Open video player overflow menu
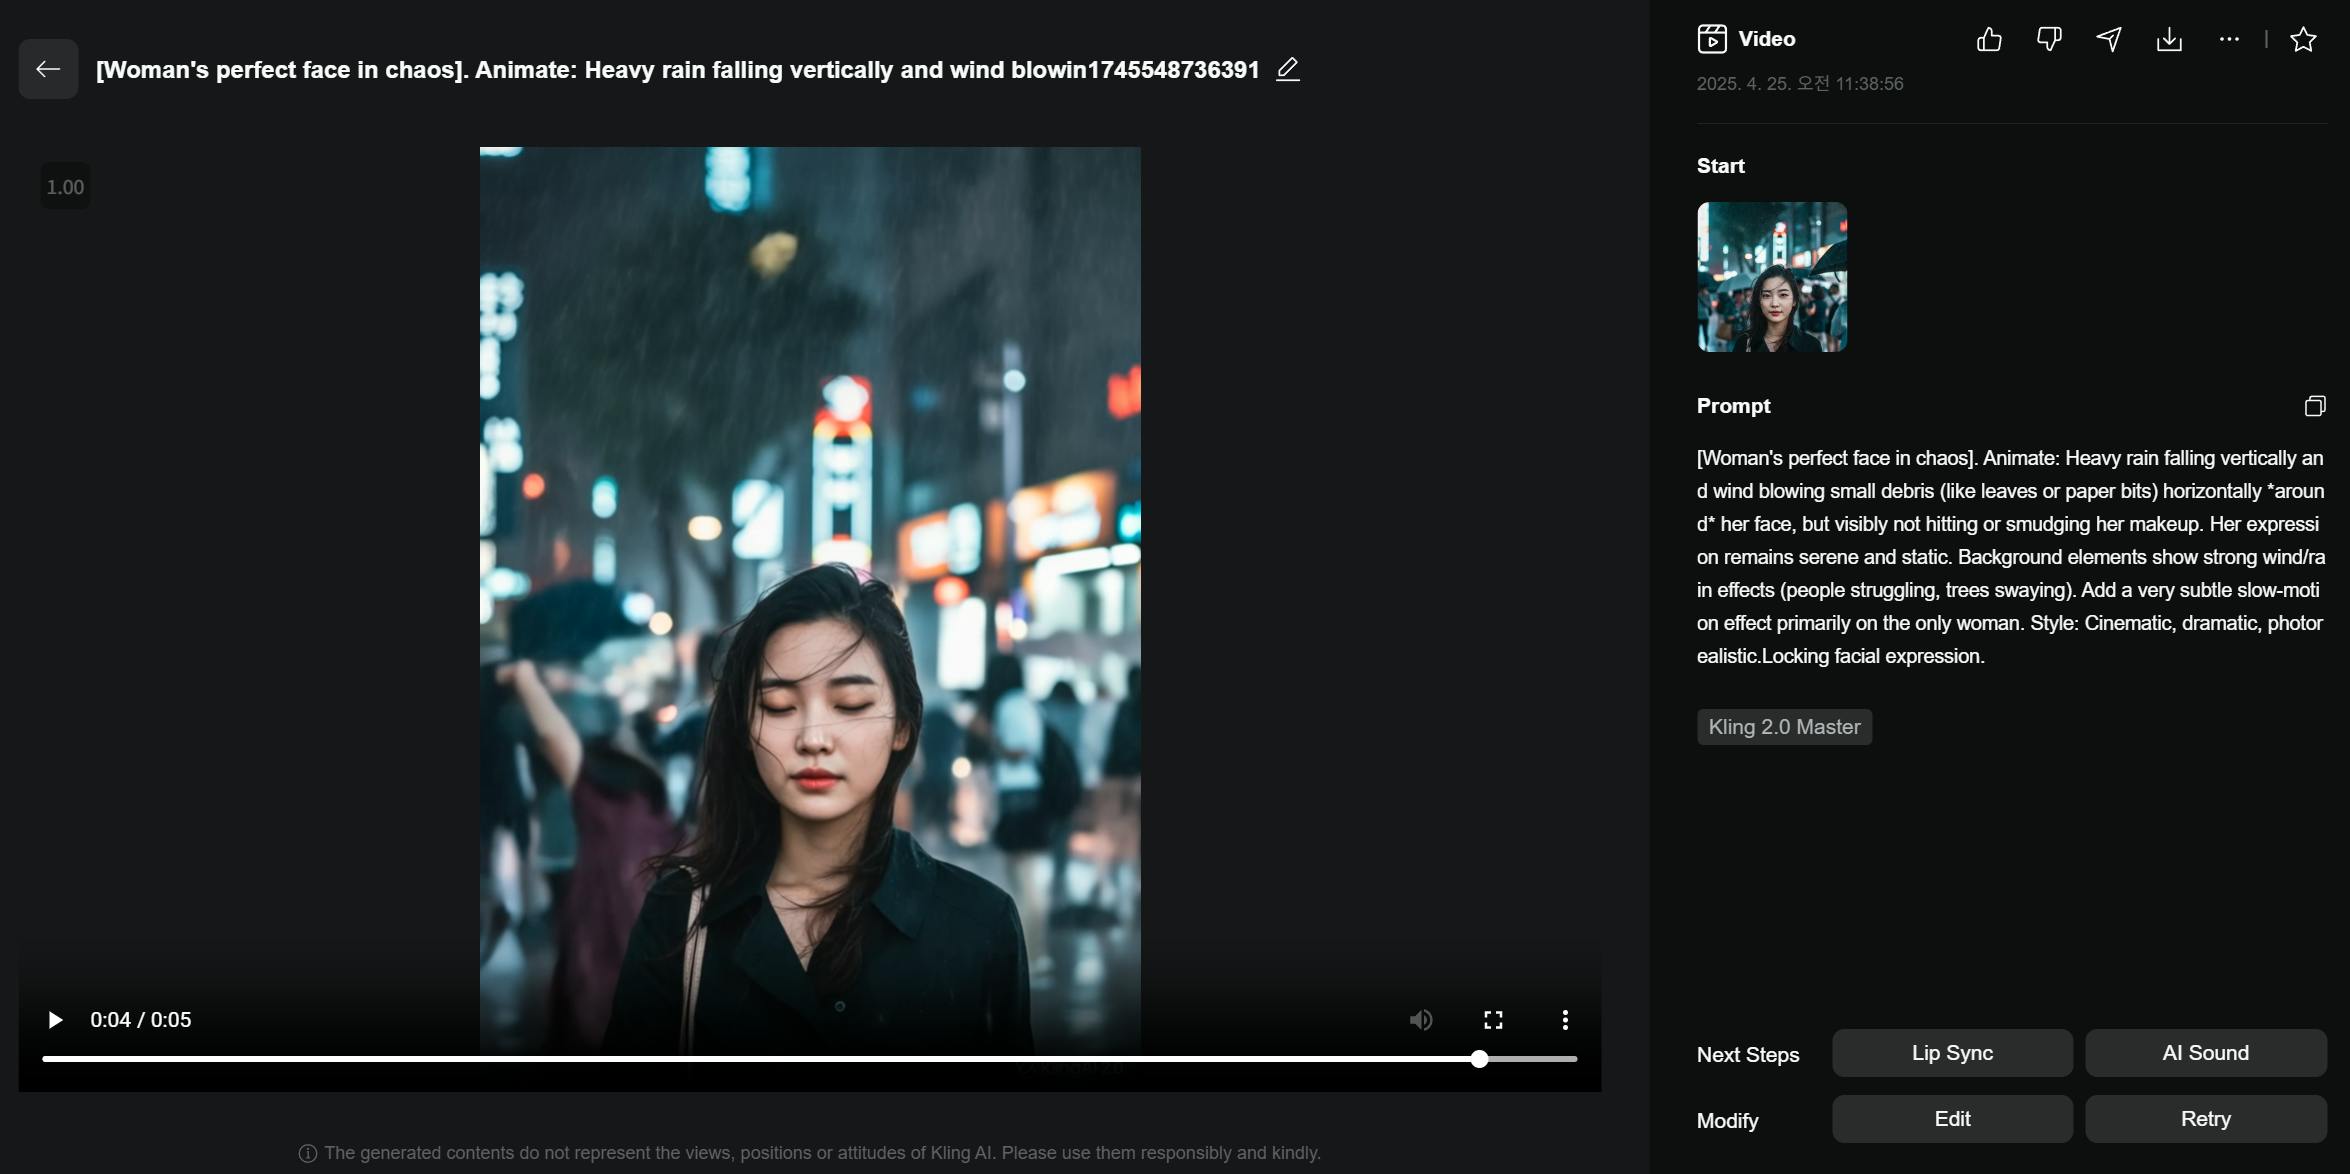The image size is (2350, 1174). pyautogui.click(x=1565, y=1020)
